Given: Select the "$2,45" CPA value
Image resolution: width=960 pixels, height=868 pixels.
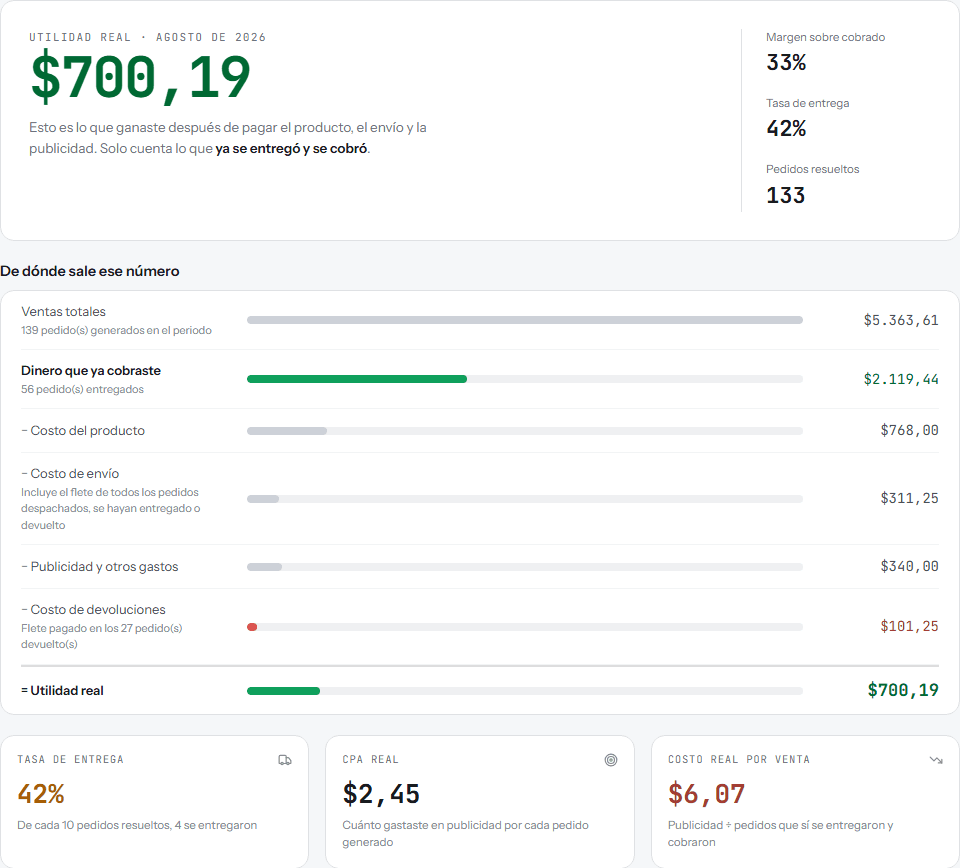Looking at the screenshot, I should pos(381,794).
